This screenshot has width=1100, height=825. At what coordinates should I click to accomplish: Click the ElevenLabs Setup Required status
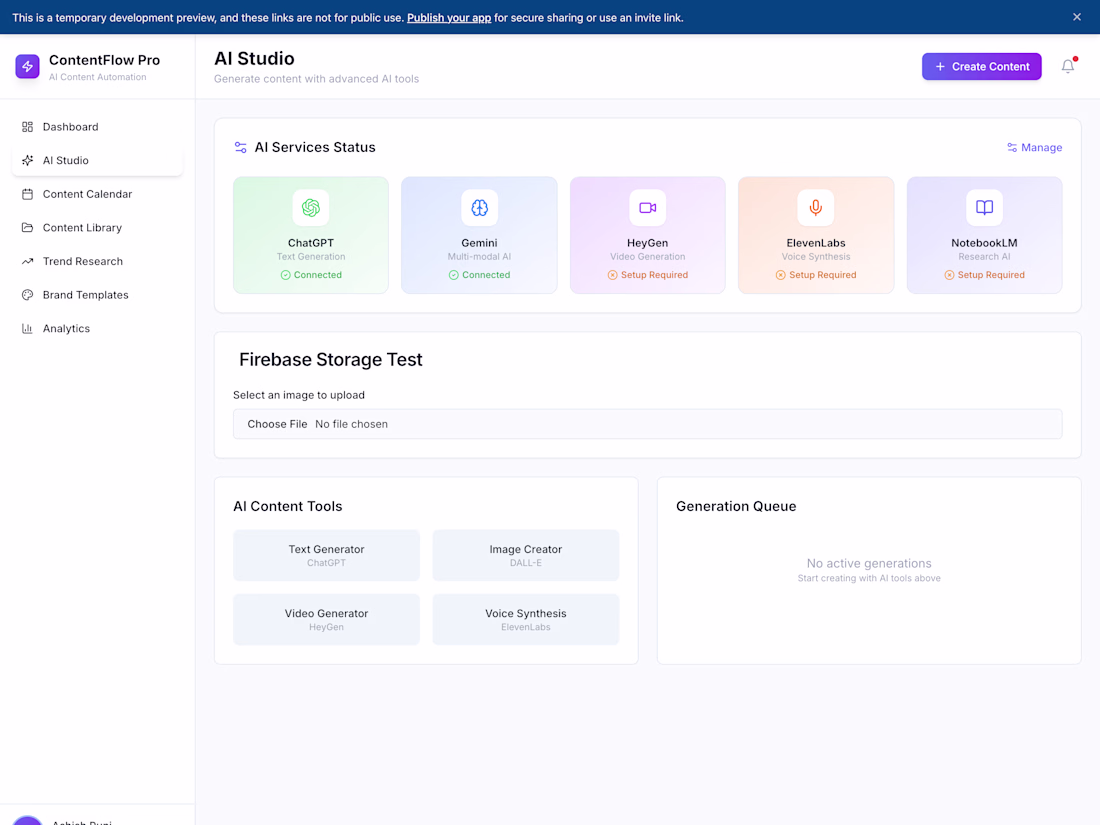click(816, 275)
